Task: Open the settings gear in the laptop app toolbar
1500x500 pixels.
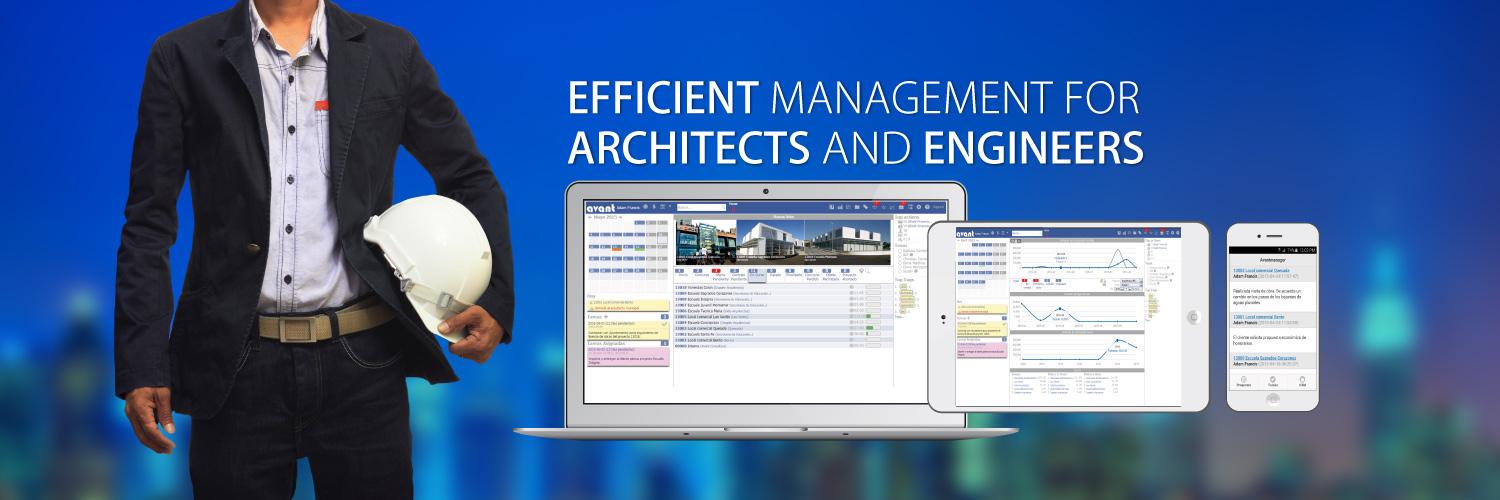Action: tap(919, 207)
